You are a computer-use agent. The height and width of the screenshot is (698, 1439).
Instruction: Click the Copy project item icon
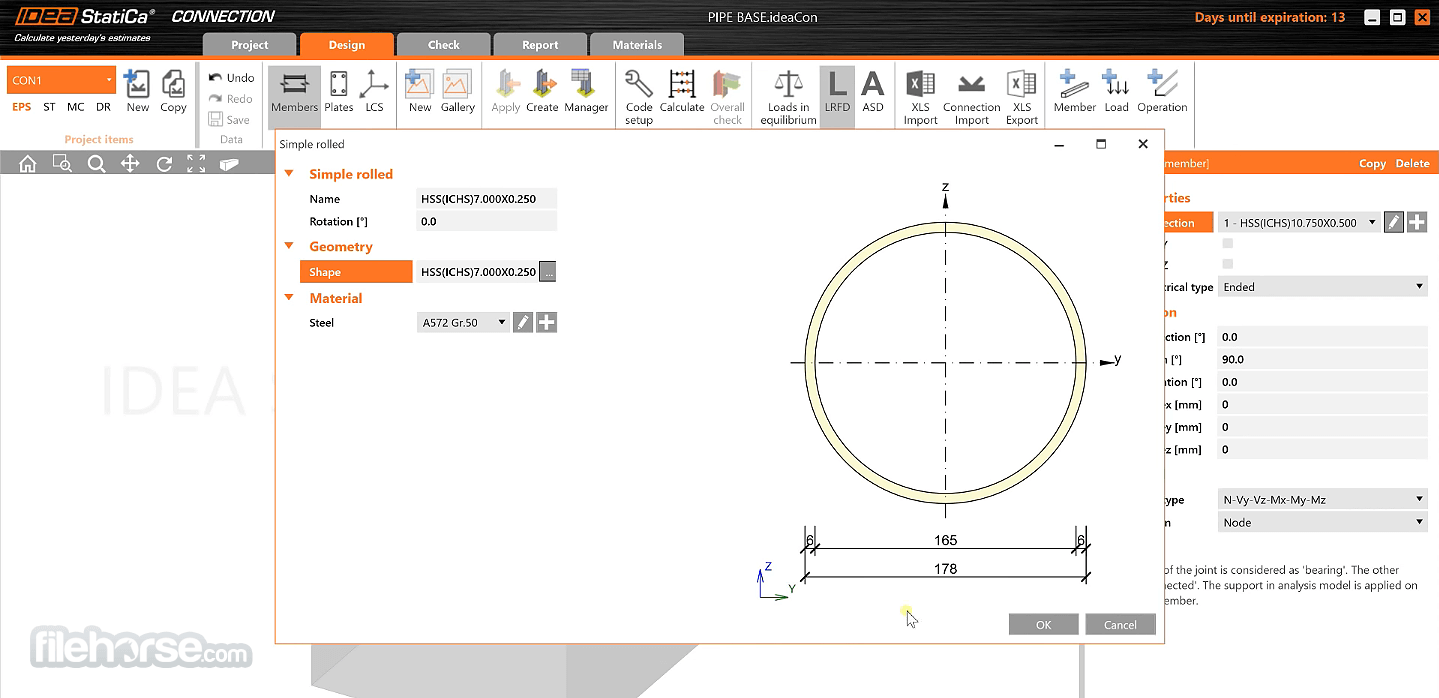tap(173, 90)
